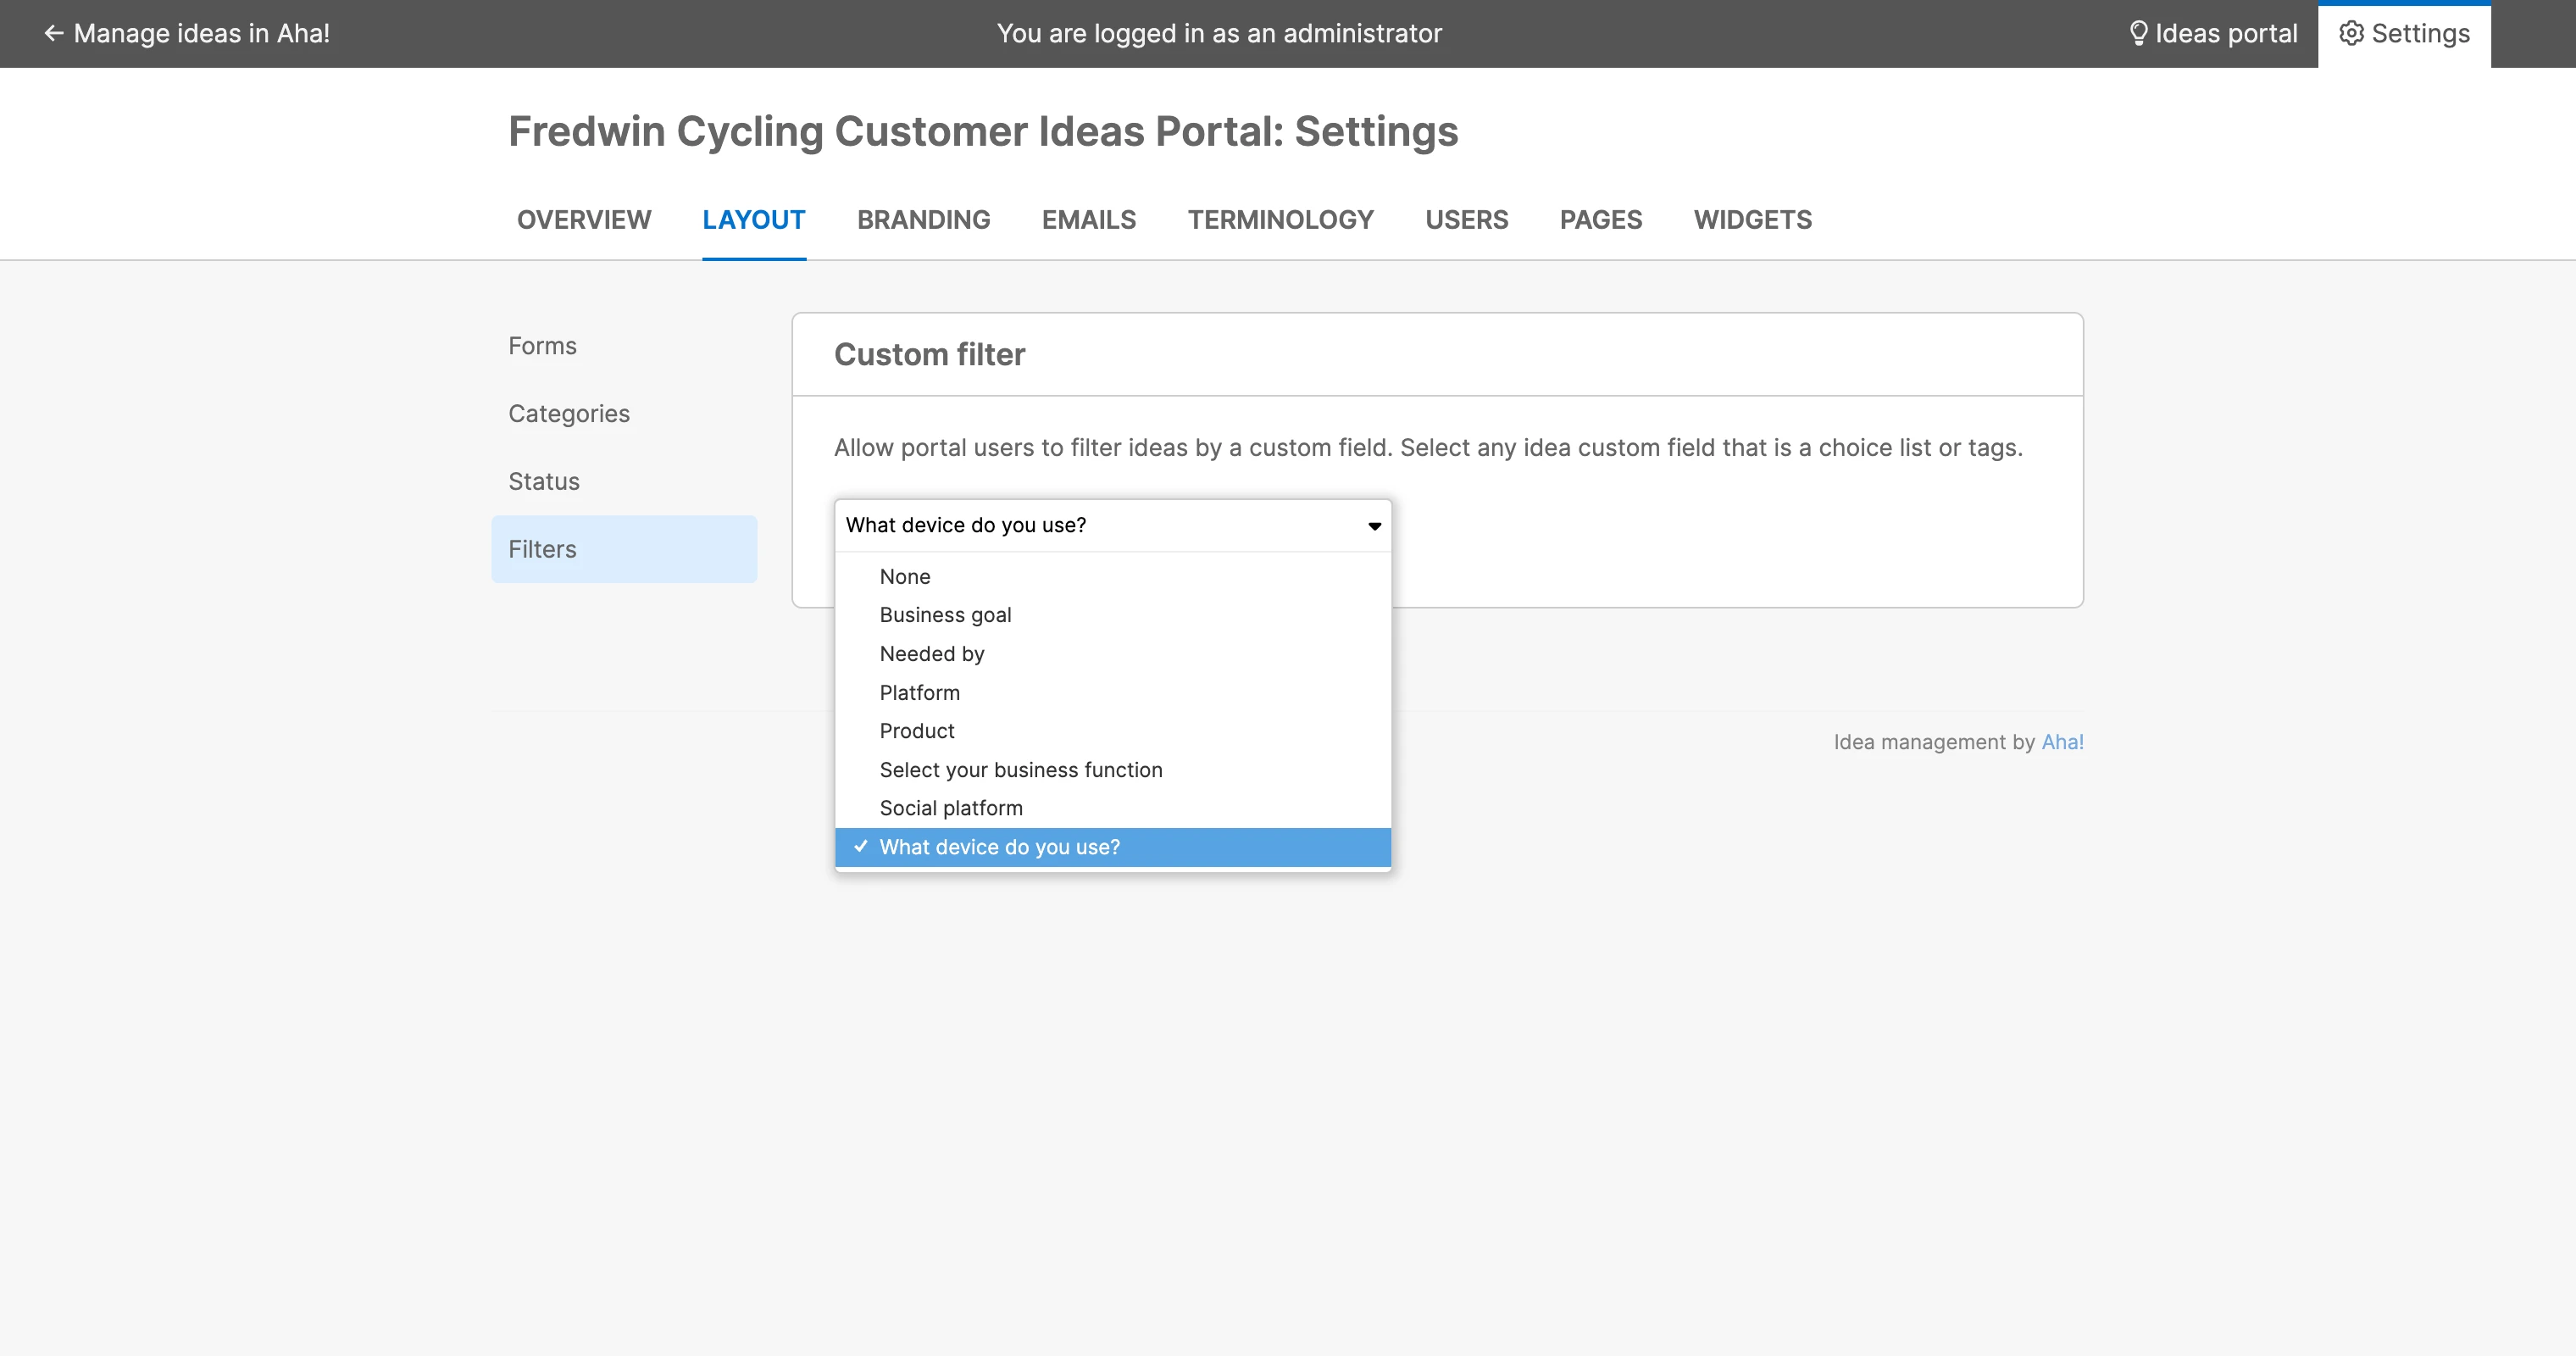Click the Settings gear icon
Viewport: 2576px width, 1356px height.
click(2351, 34)
